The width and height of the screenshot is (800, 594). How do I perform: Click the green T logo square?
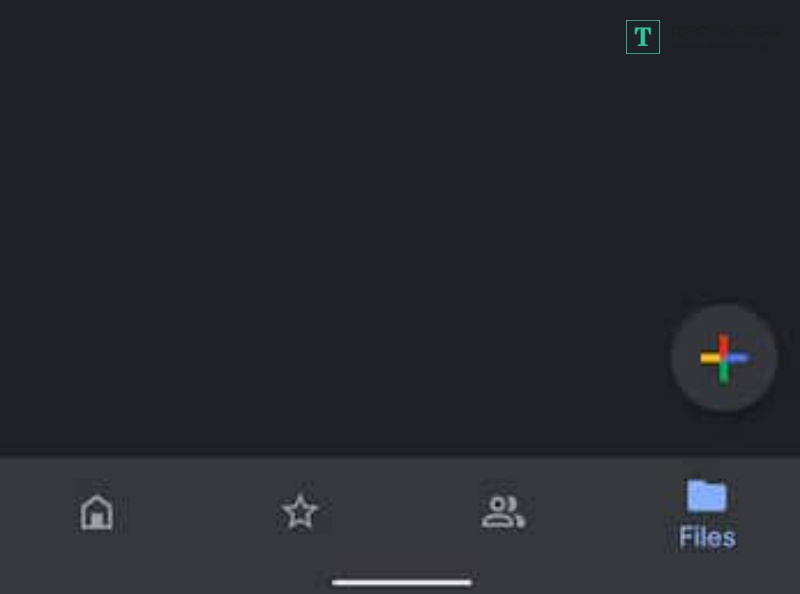[x=643, y=37]
